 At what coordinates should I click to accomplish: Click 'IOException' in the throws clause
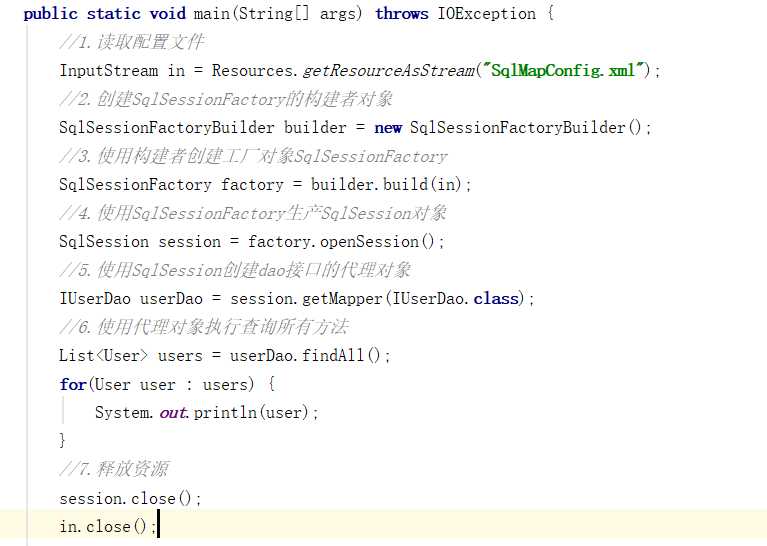tap(487, 13)
